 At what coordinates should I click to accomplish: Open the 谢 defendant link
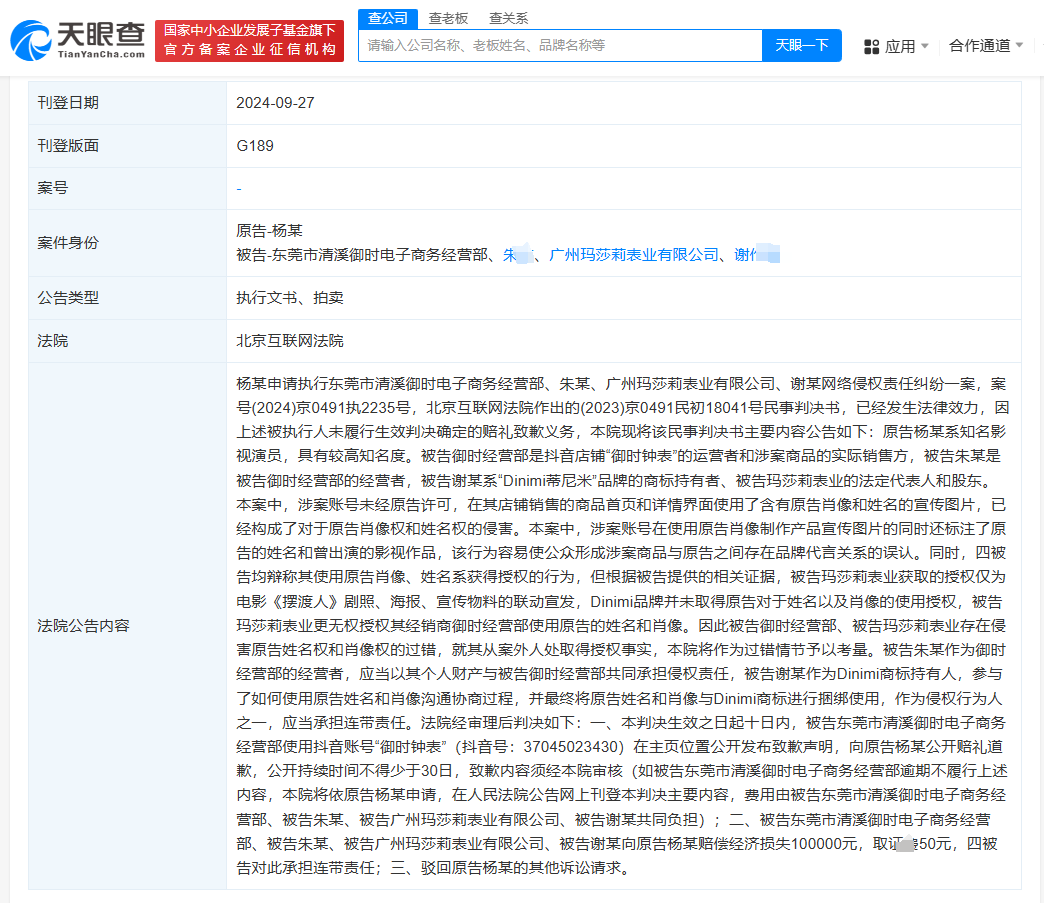[756, 255]
